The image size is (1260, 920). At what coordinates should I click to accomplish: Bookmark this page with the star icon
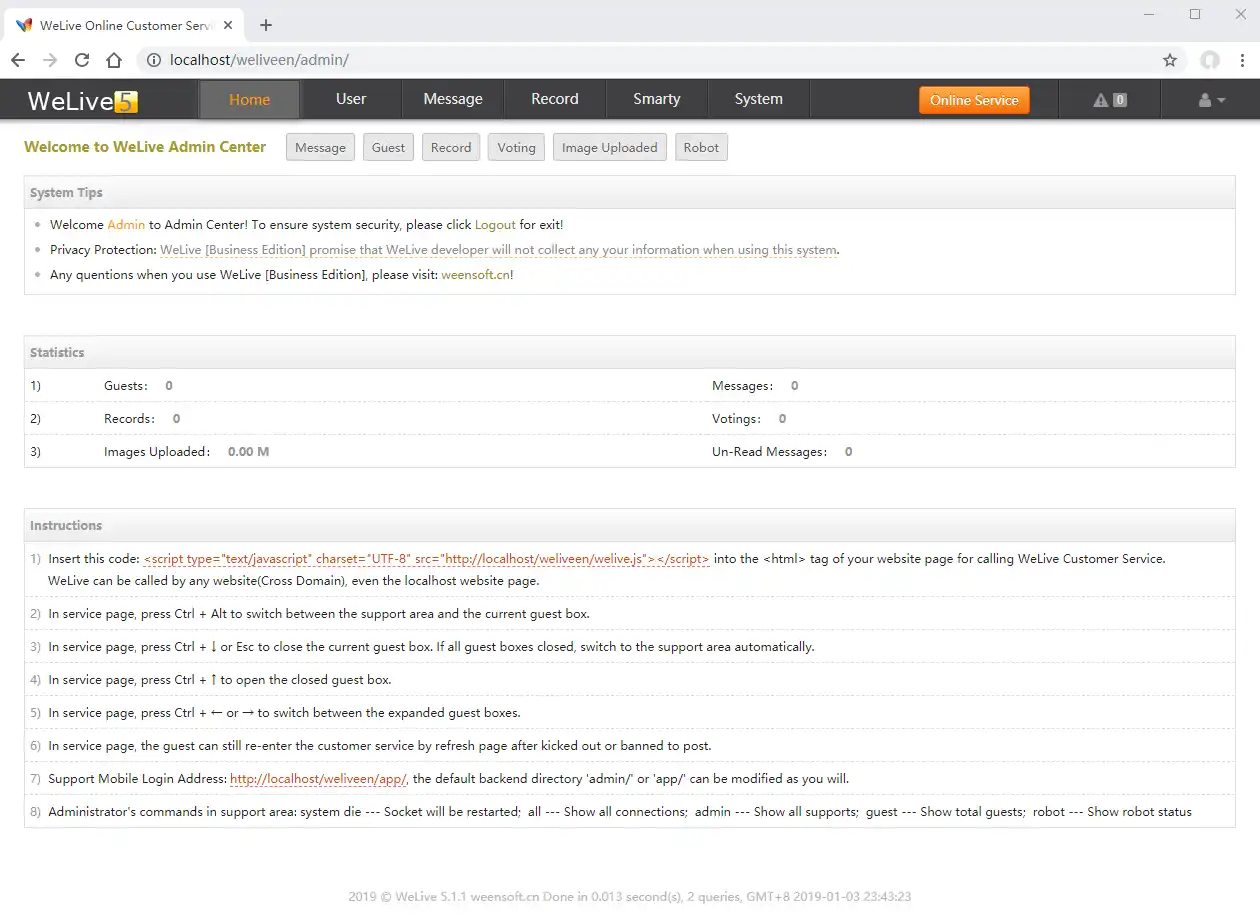pos(1170,60)
